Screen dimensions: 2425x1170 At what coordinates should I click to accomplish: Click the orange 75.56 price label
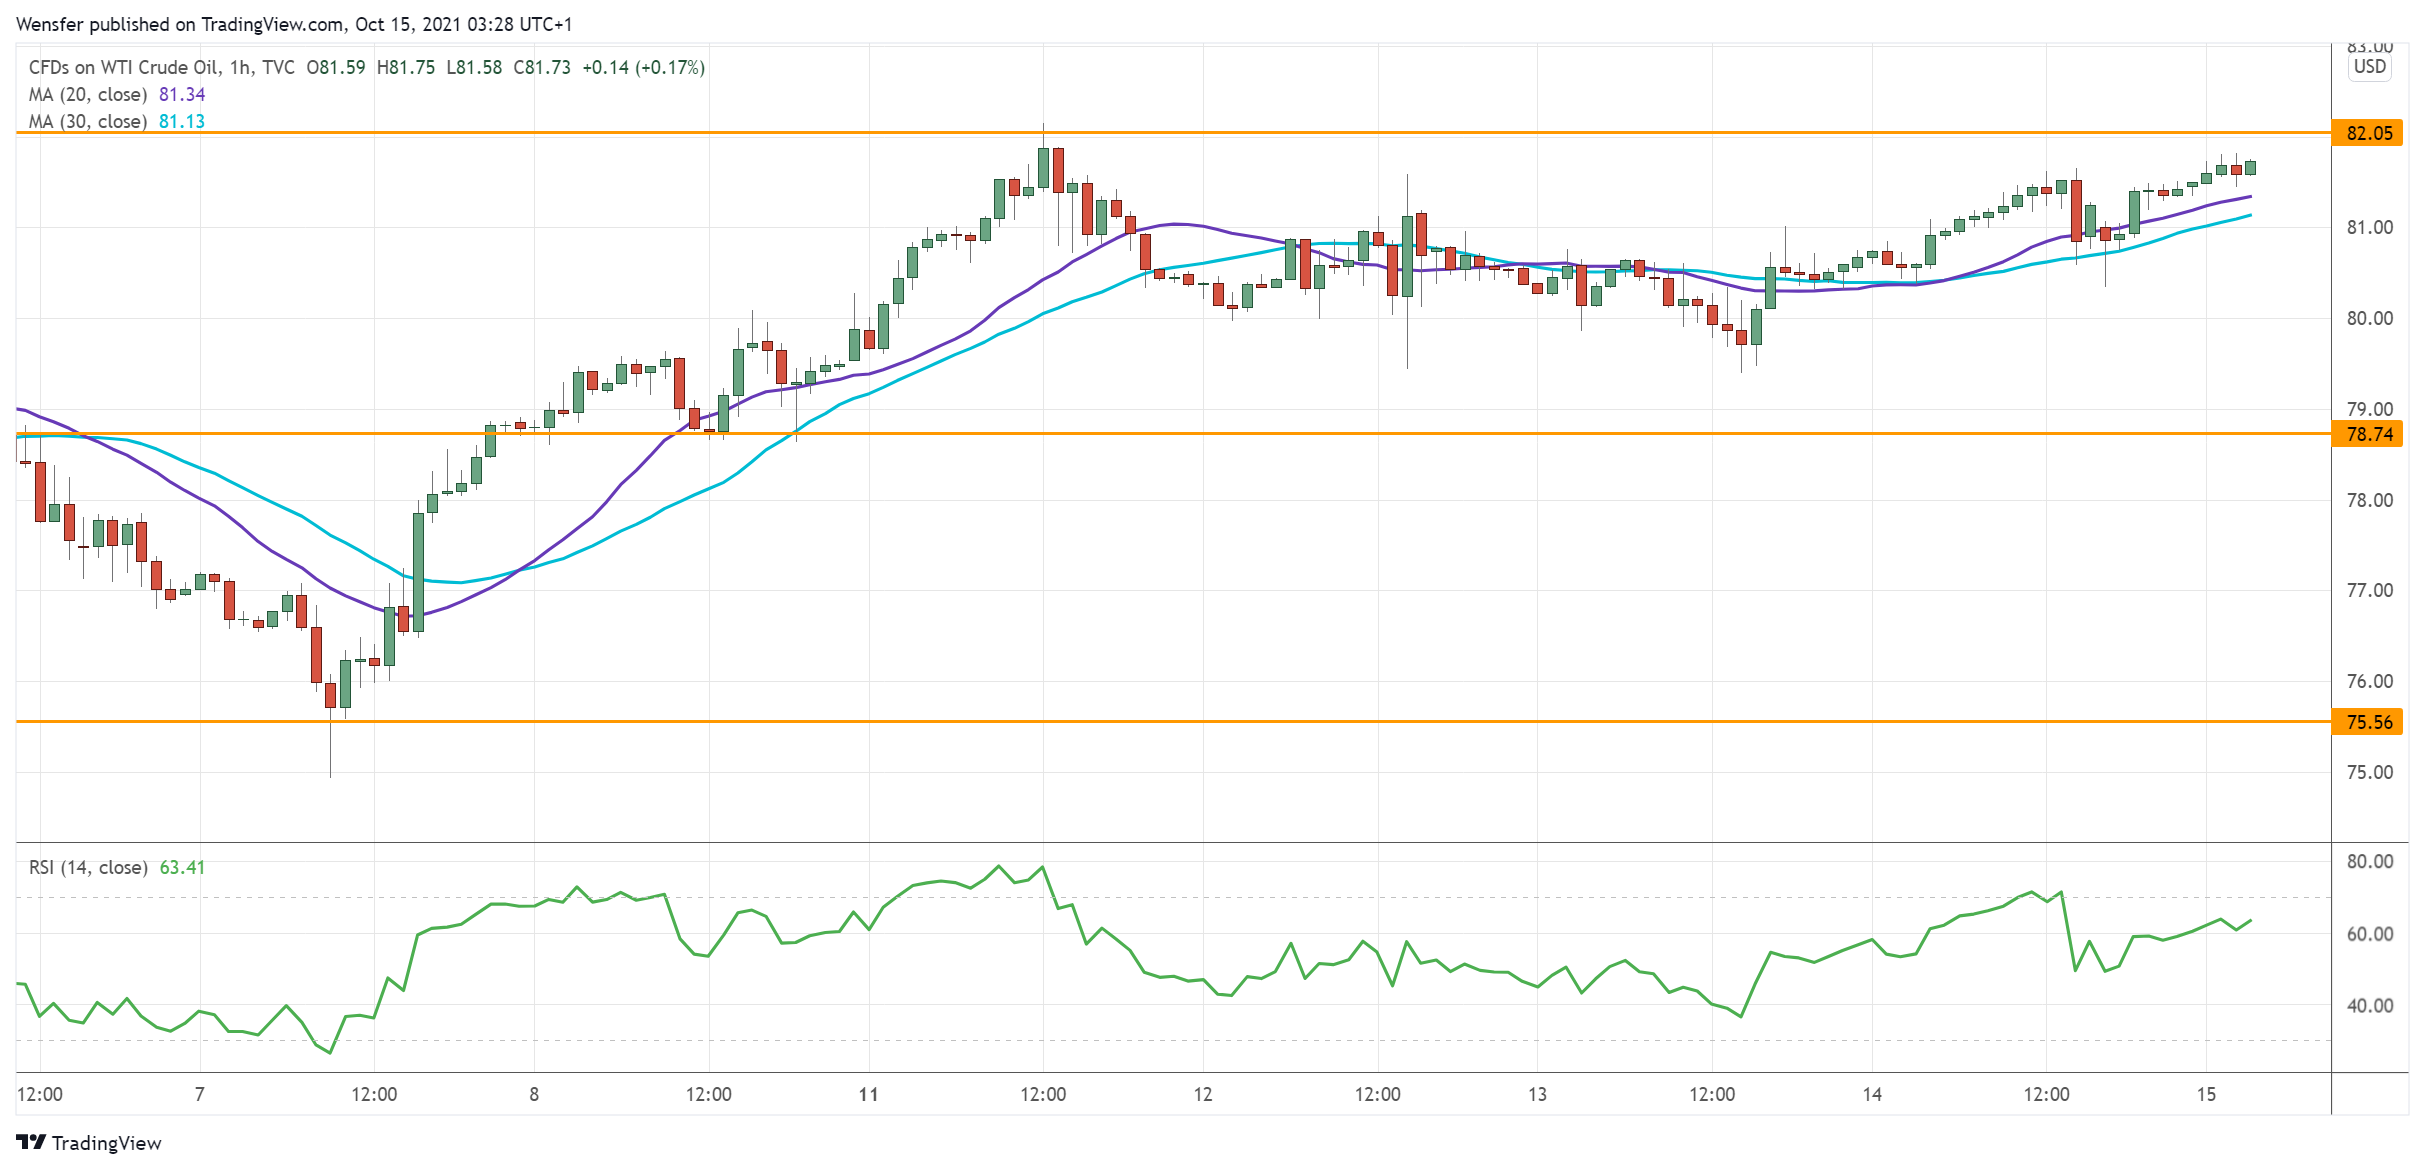click(2367, 722)
